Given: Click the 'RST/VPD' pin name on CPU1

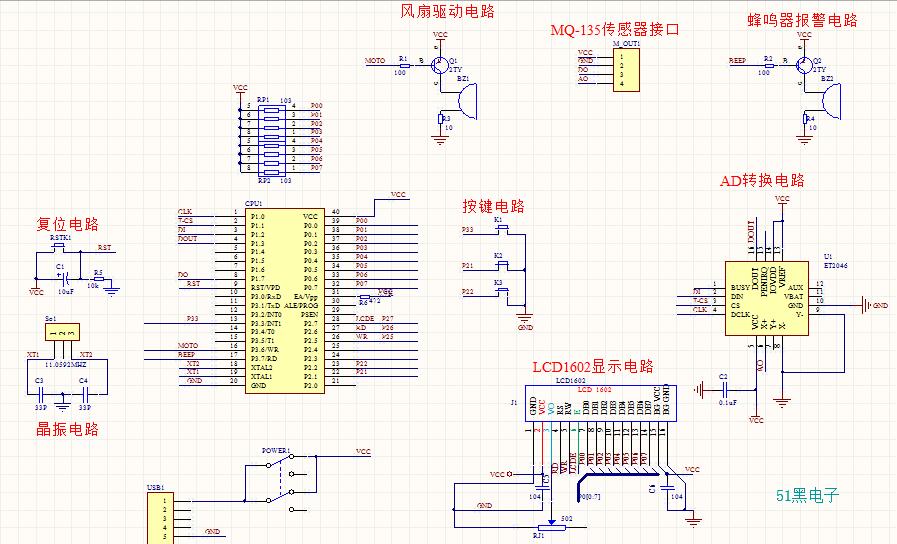Looking at the screenshot, I should pos(265,288).
